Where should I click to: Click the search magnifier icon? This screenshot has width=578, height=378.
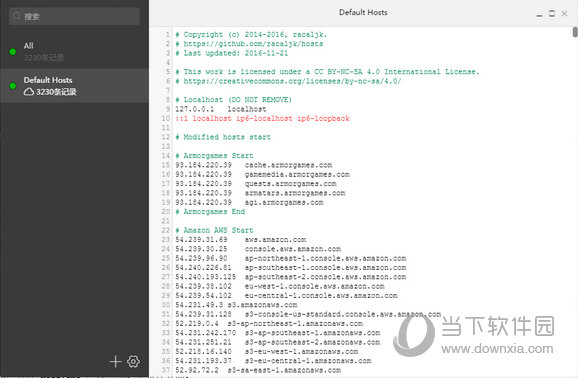click(17, 16)
